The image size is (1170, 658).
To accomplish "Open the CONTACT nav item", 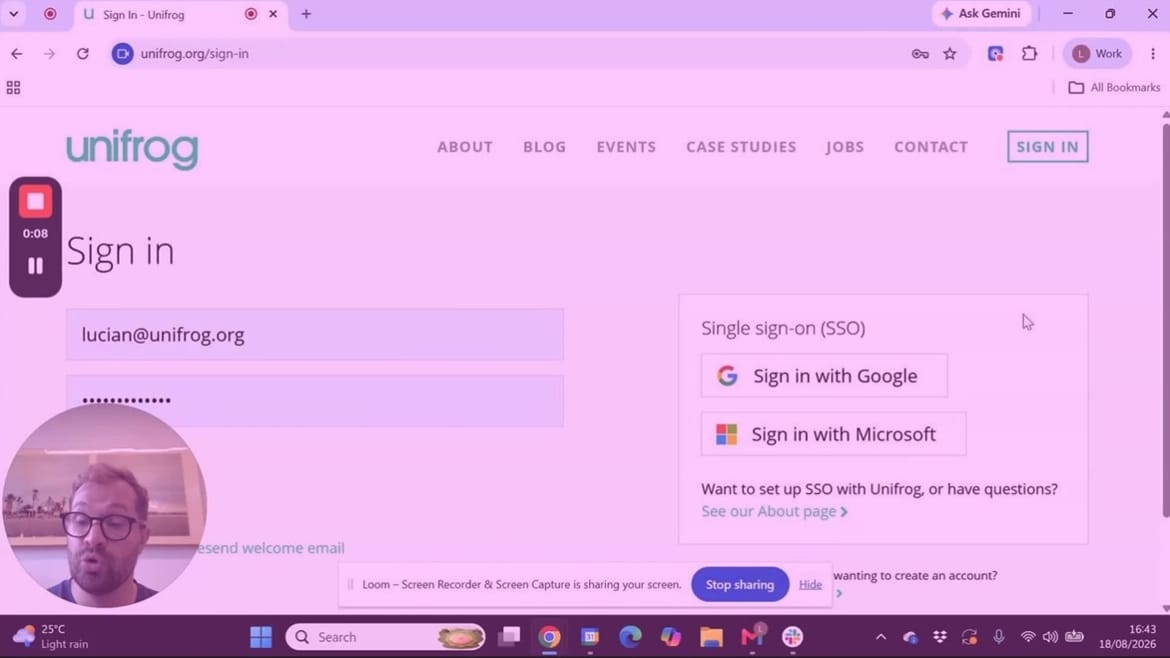I will (930, 147).
